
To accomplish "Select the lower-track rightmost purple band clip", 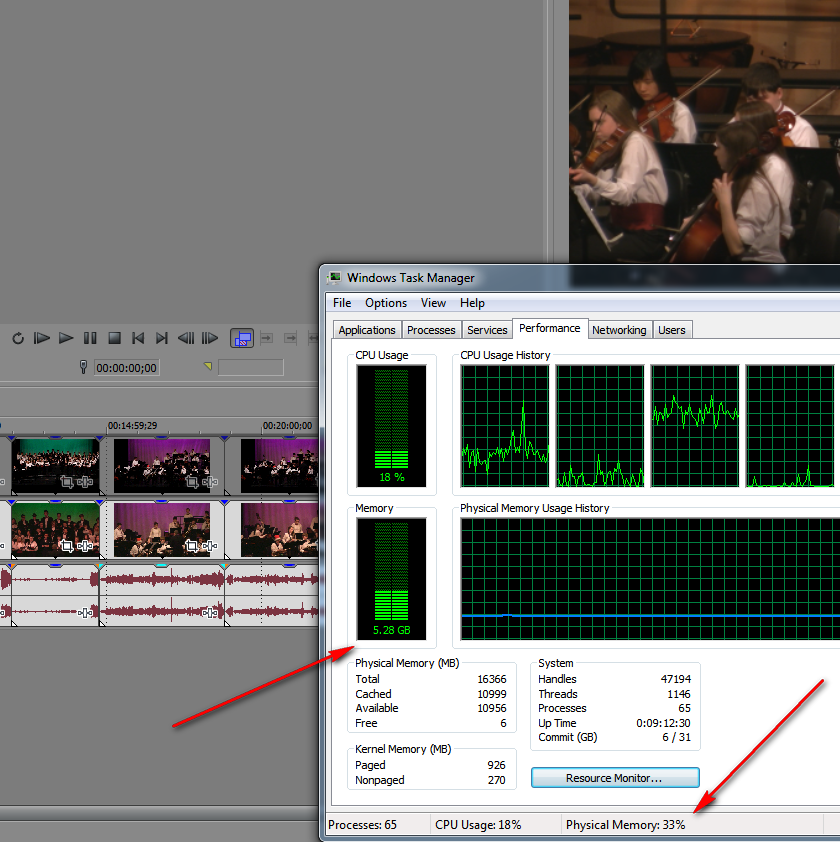I will click(x=279, y=530).
